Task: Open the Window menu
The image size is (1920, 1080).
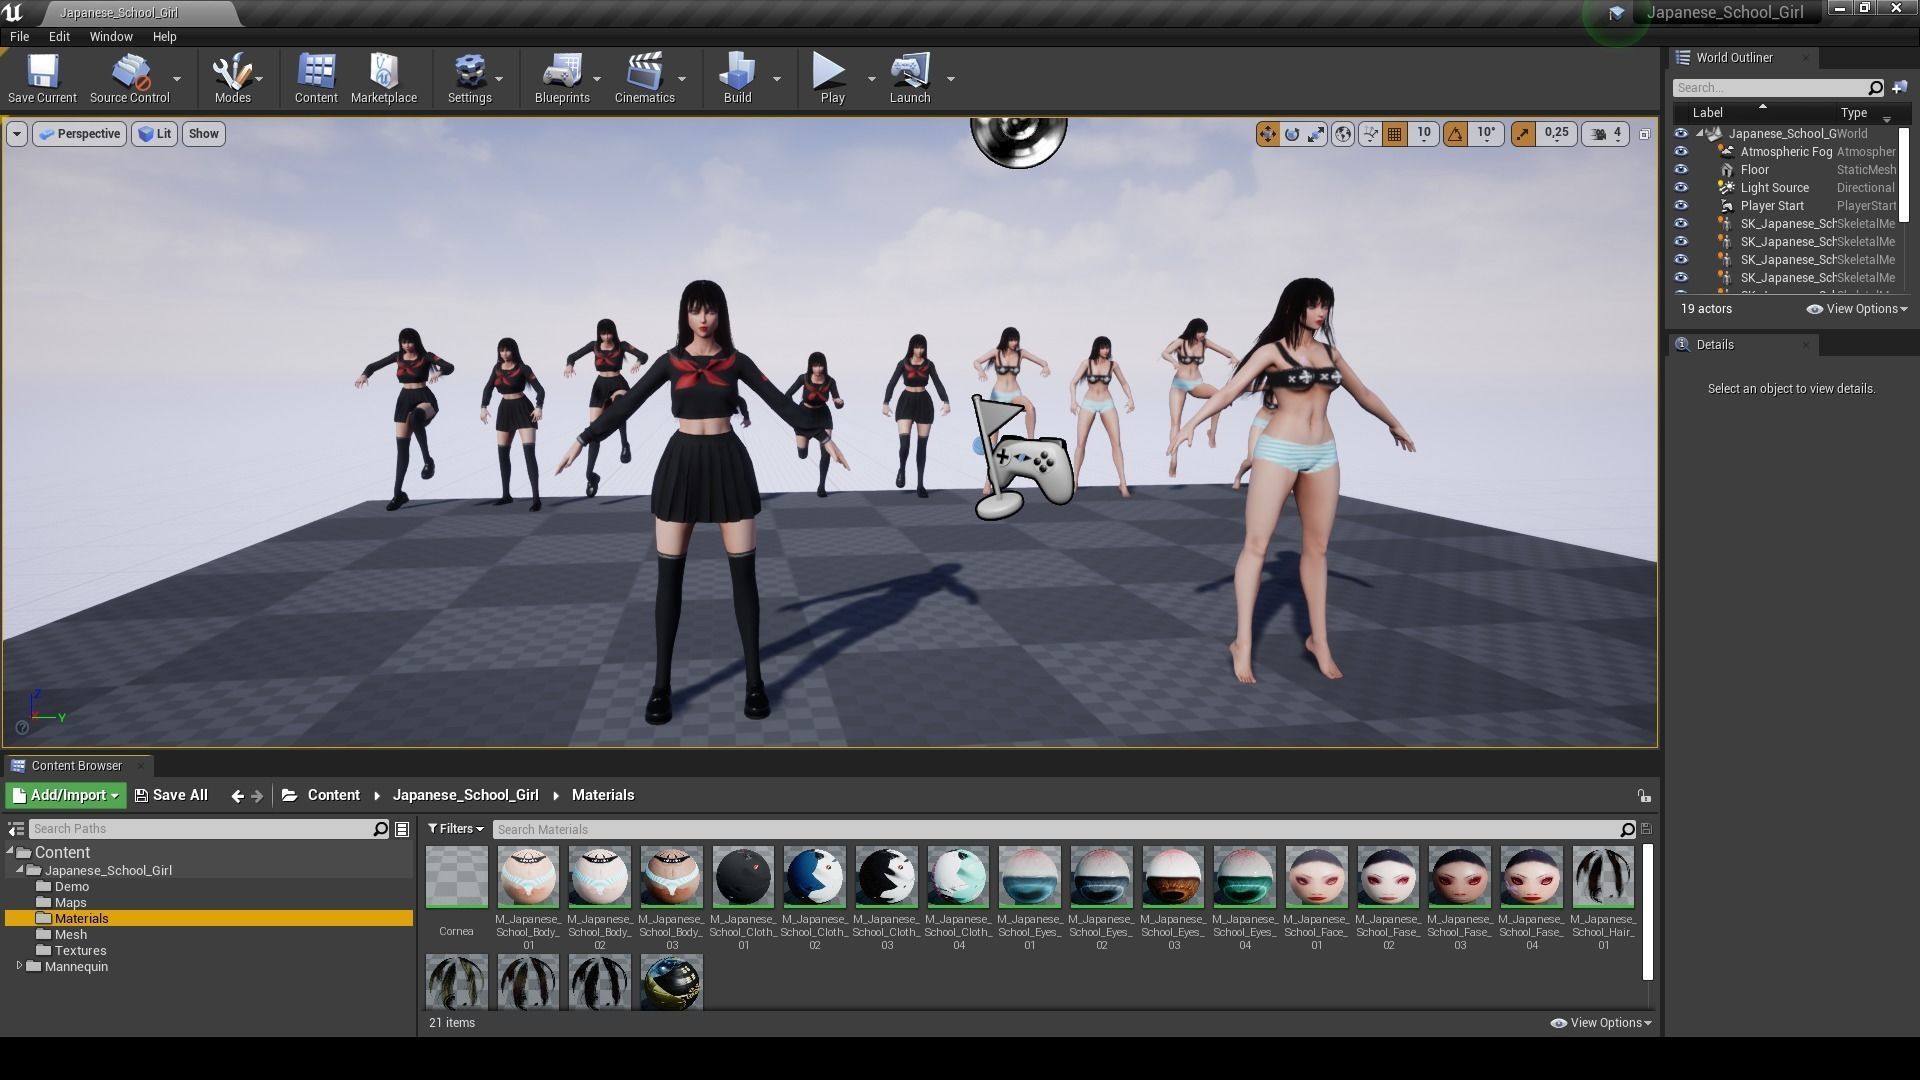Action: [110, 36]
